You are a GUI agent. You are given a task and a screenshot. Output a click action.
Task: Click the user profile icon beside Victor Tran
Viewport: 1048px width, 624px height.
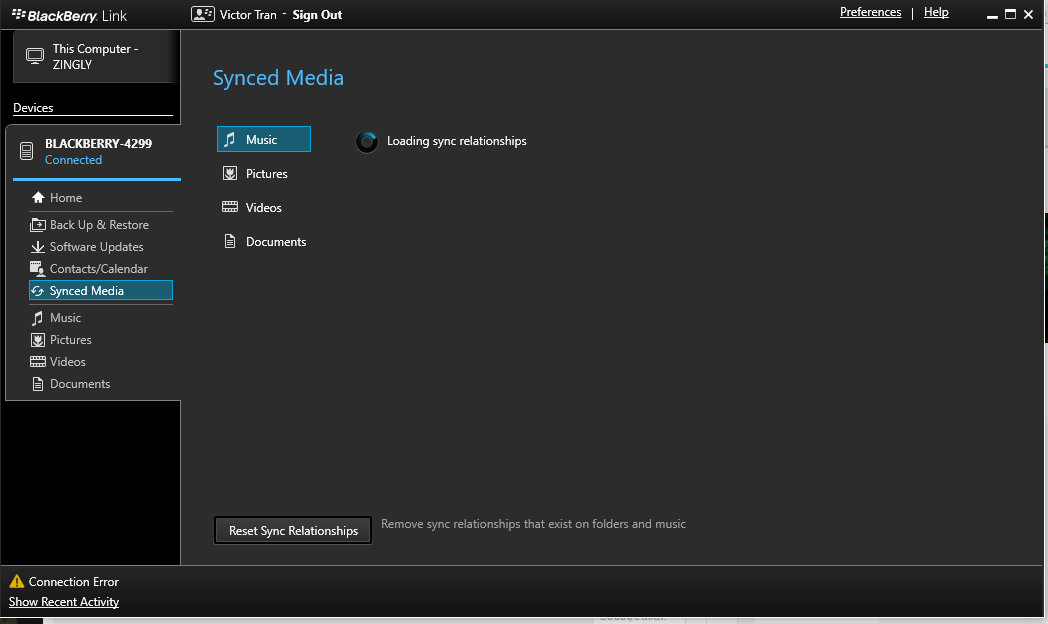pos(203,14)
